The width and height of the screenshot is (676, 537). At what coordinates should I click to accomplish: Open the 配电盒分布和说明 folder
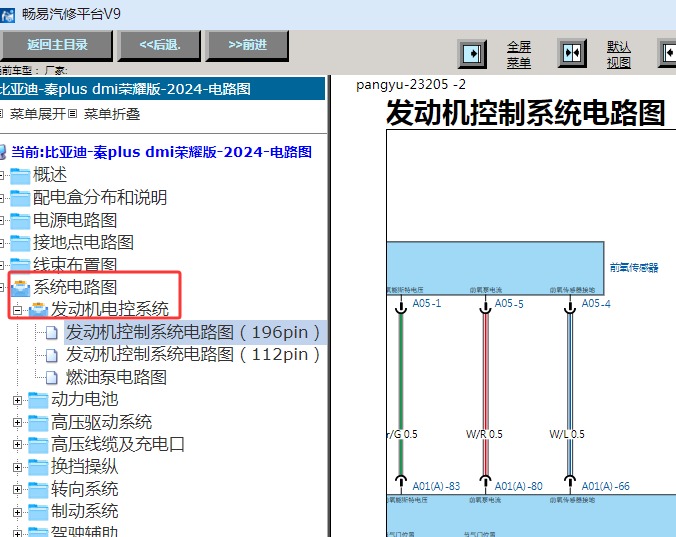[x=100, y=197]
